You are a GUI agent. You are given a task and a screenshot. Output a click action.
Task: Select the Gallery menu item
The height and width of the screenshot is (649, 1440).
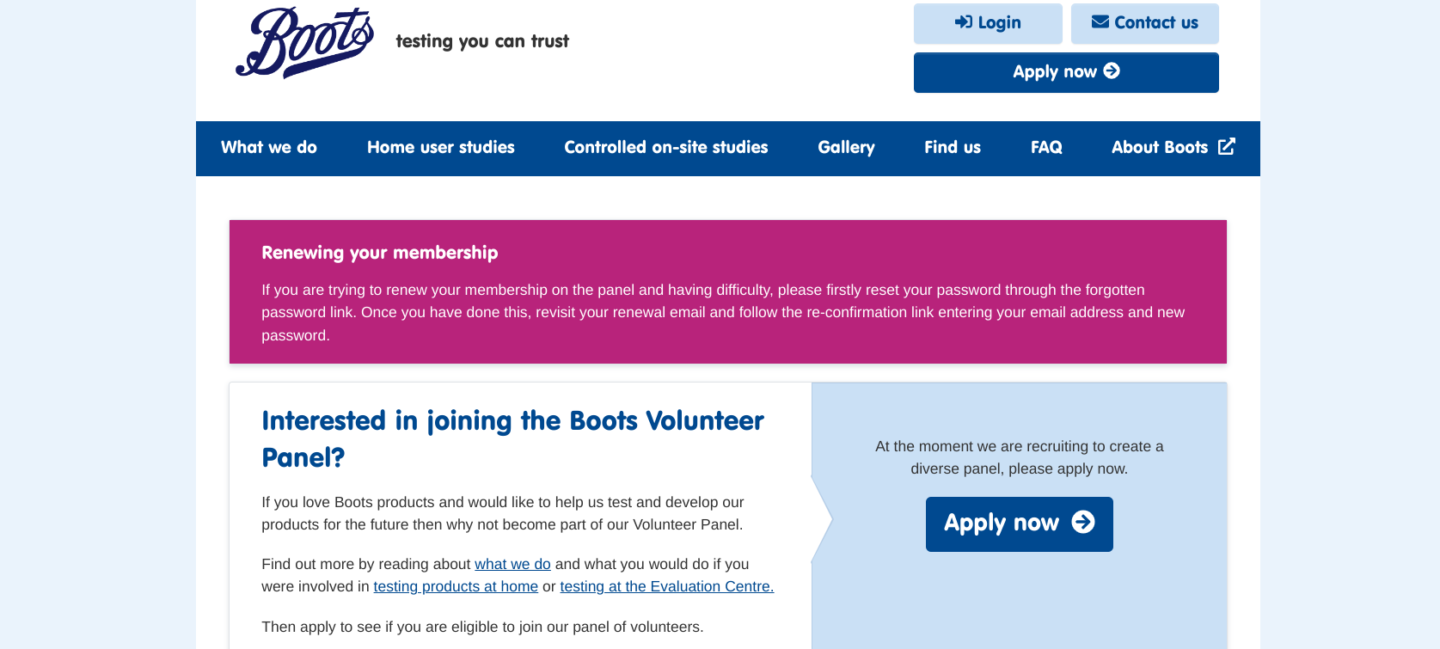point(846,148)
